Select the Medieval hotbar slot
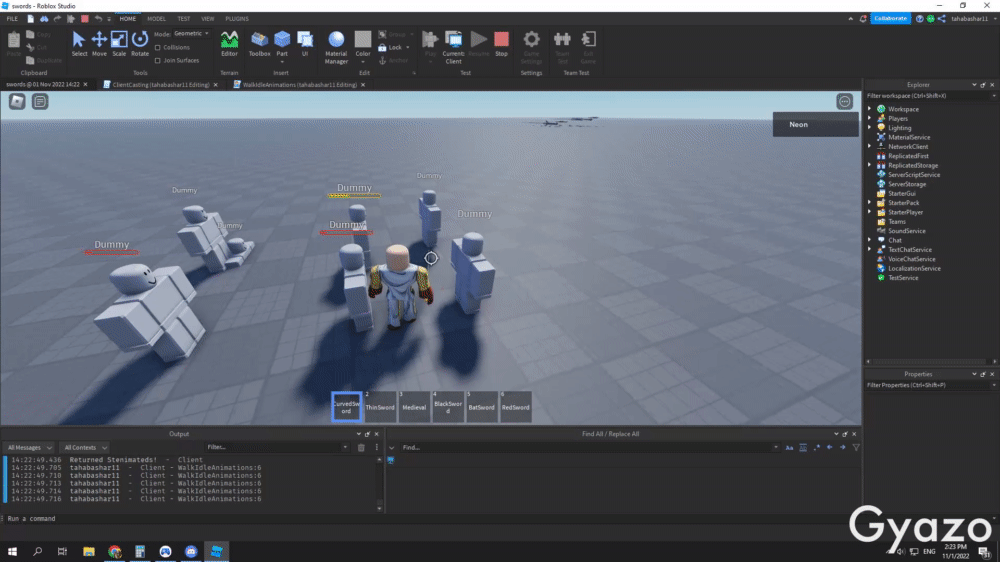Image resolution: width=1000 pixels, height=562 pixels. pos(414,407)
